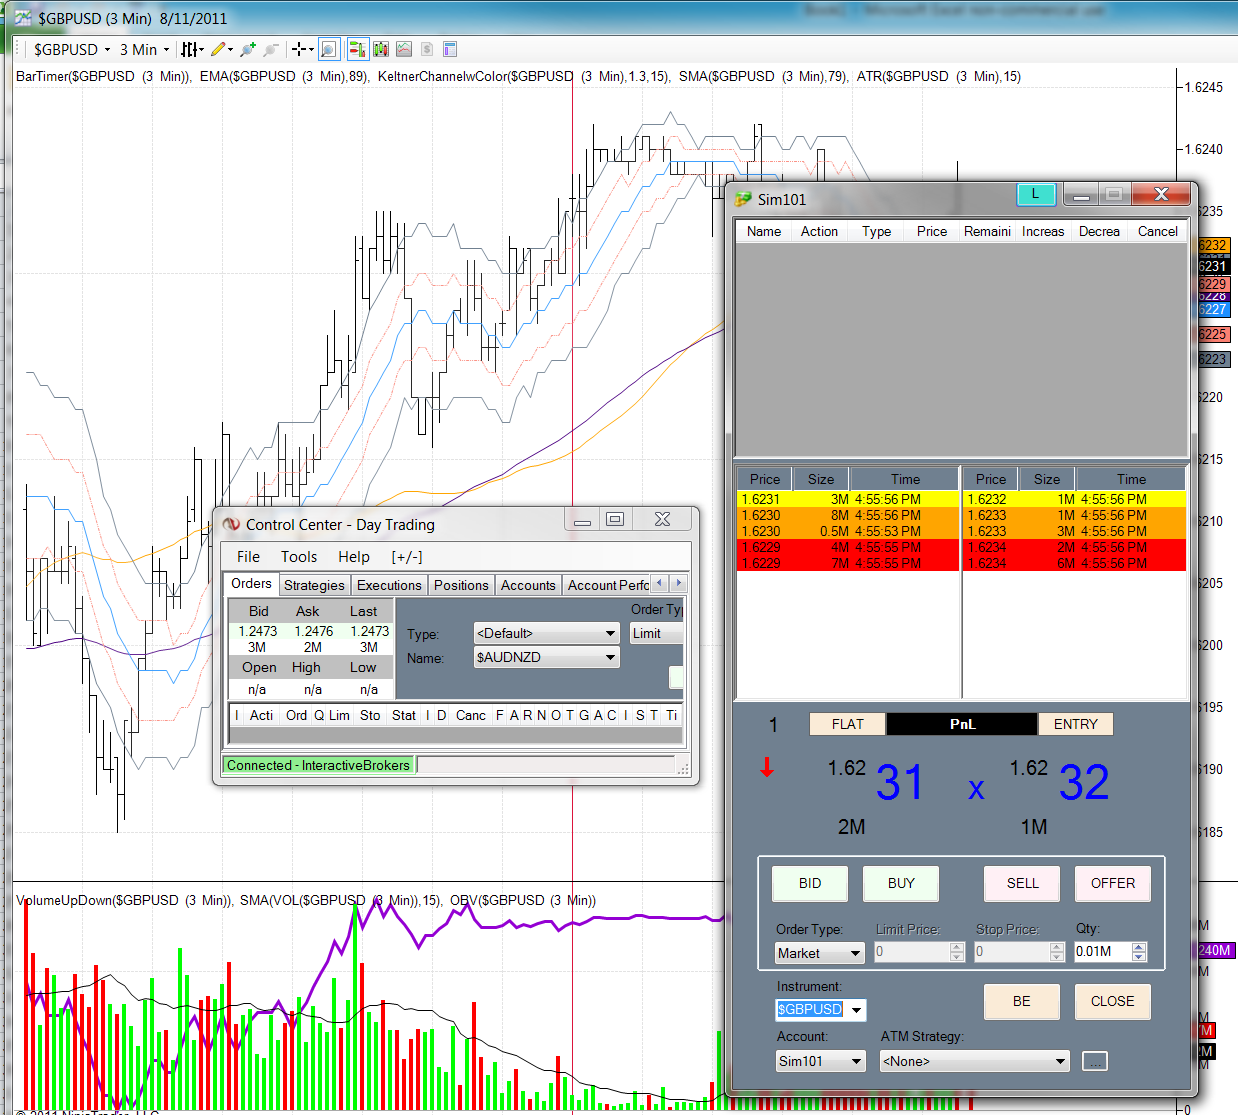Viewport: 1238px width, 1115px height.
Task: Open the Tools menu
Action: (299, 557)
